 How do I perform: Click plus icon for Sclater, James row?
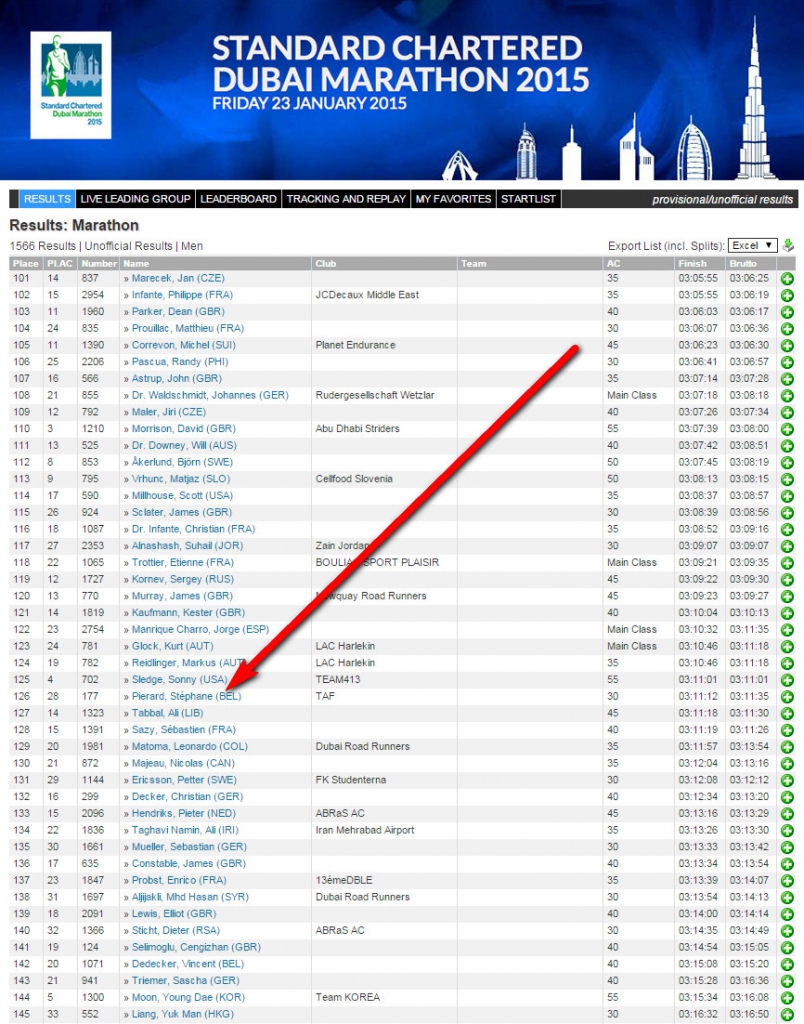[787, 513]
